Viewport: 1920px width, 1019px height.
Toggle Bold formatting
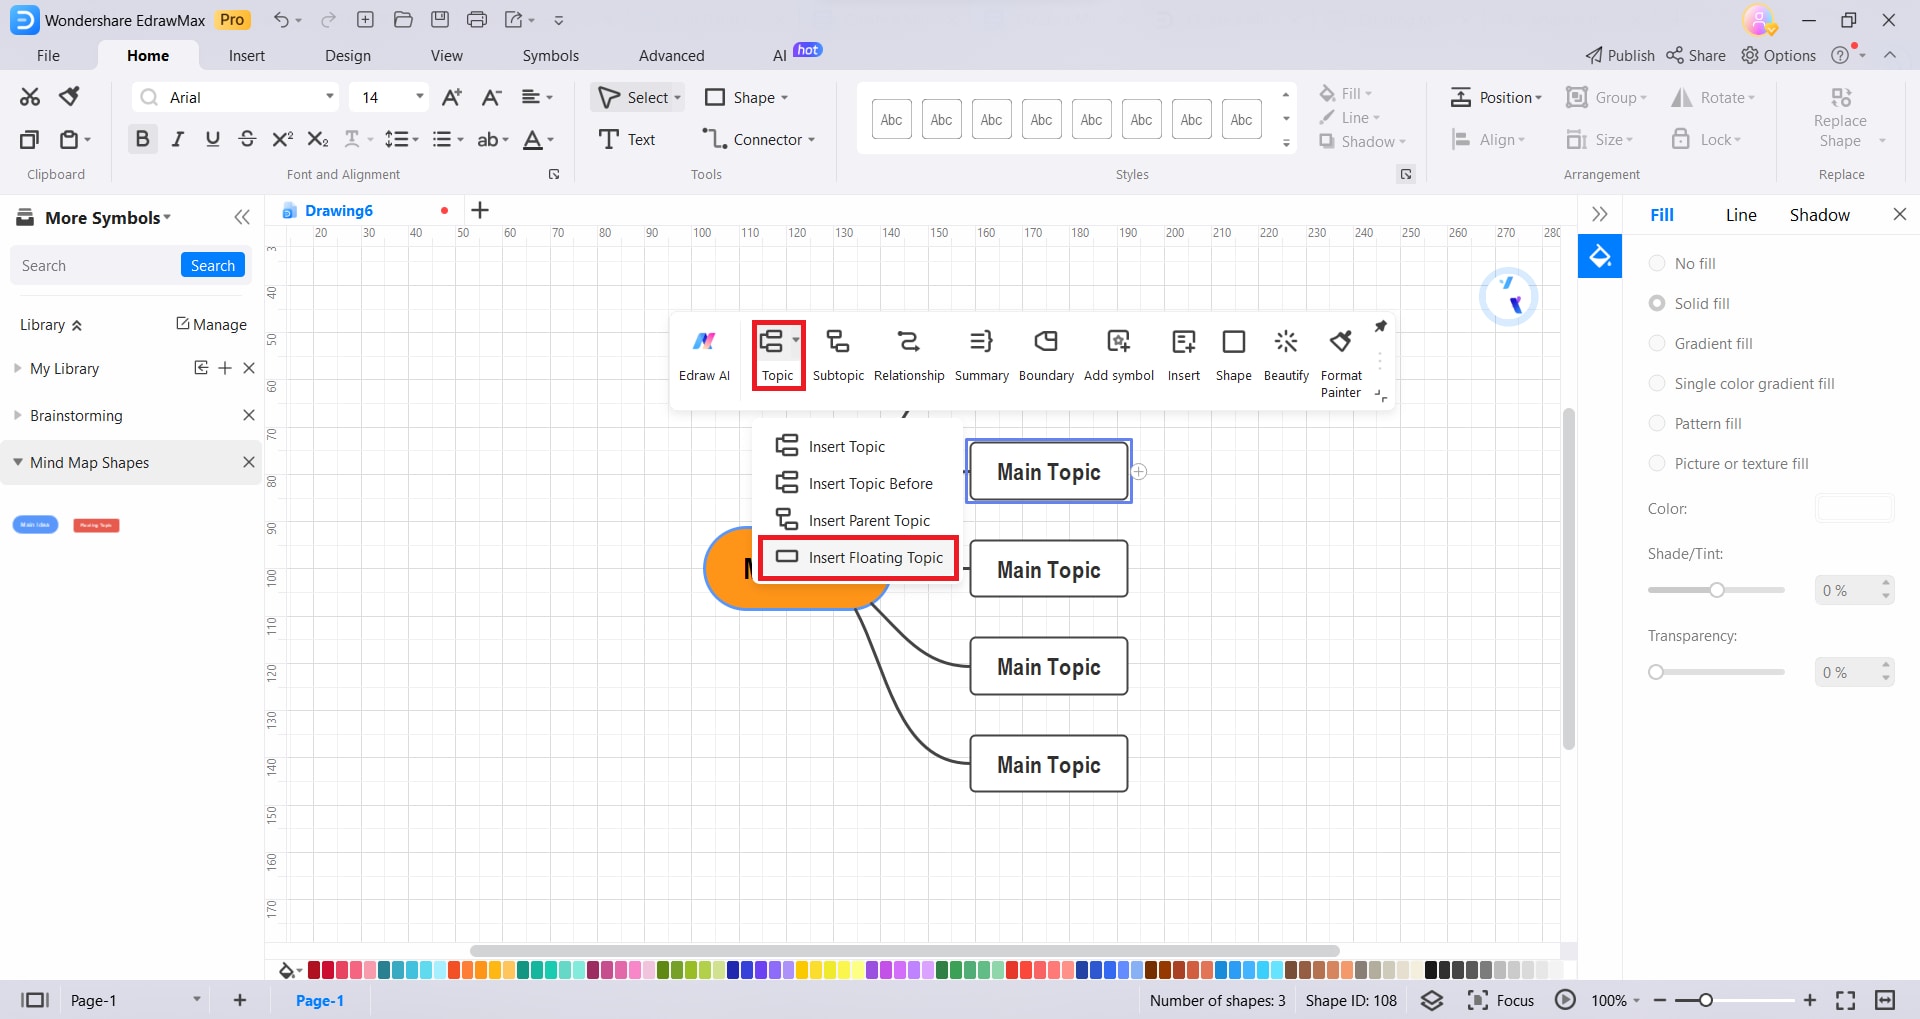coord(142,139)
